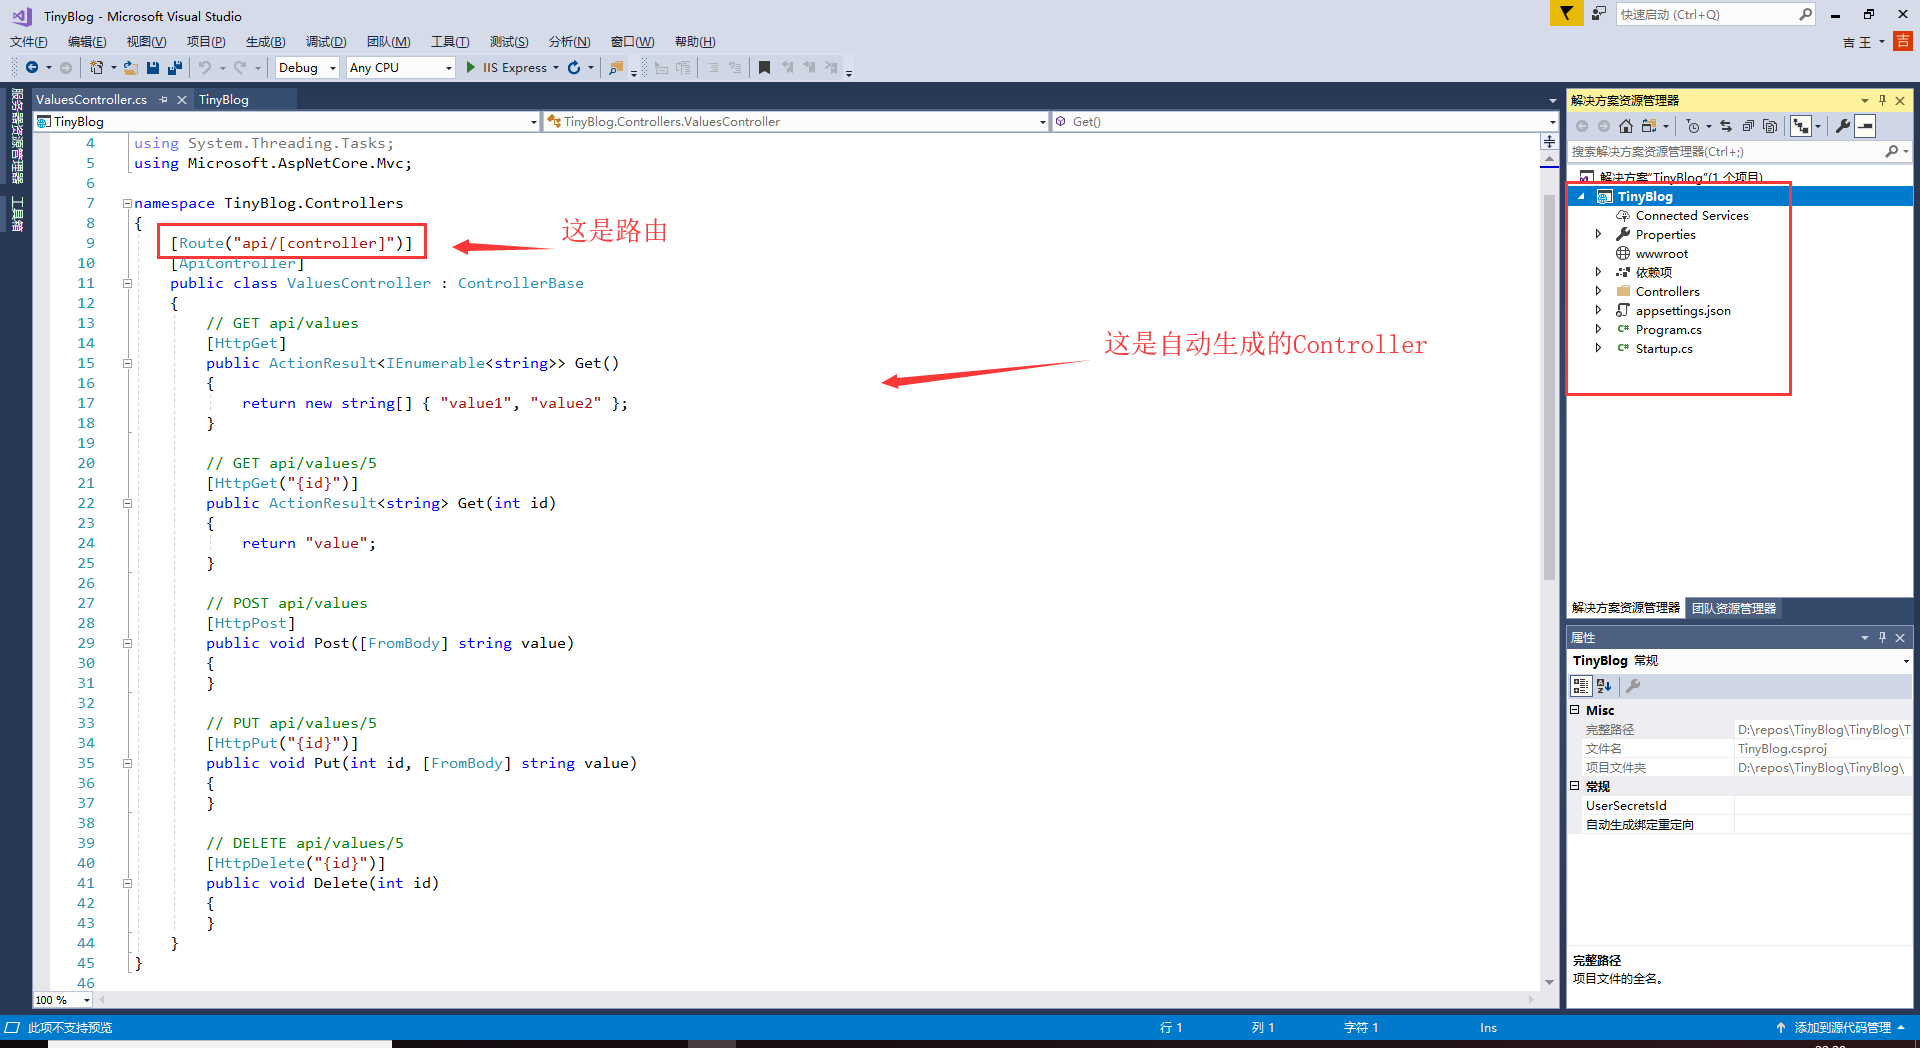Viewport: 1920px width, 1048px height.
Task: Click the Alphabetical sort icon in Properties
Action: coord(1604,686)
